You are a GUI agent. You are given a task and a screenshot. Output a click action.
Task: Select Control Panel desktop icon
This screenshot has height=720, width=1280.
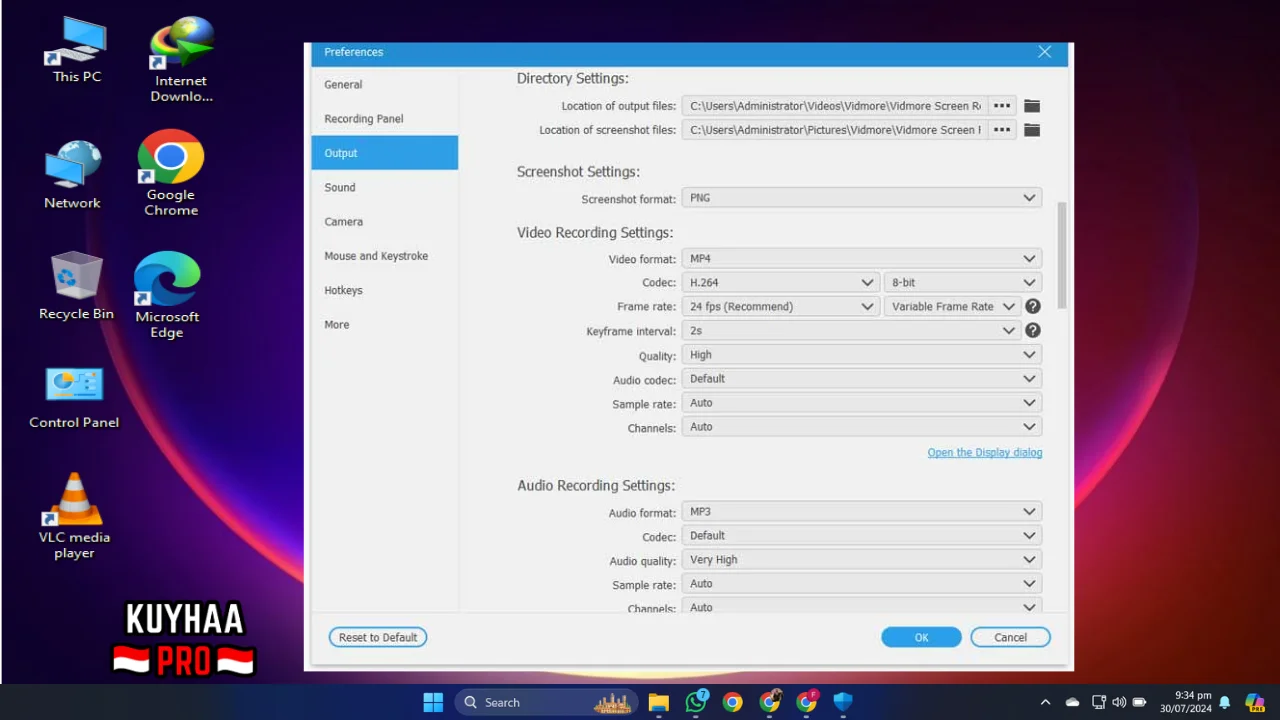coord(74,397)
